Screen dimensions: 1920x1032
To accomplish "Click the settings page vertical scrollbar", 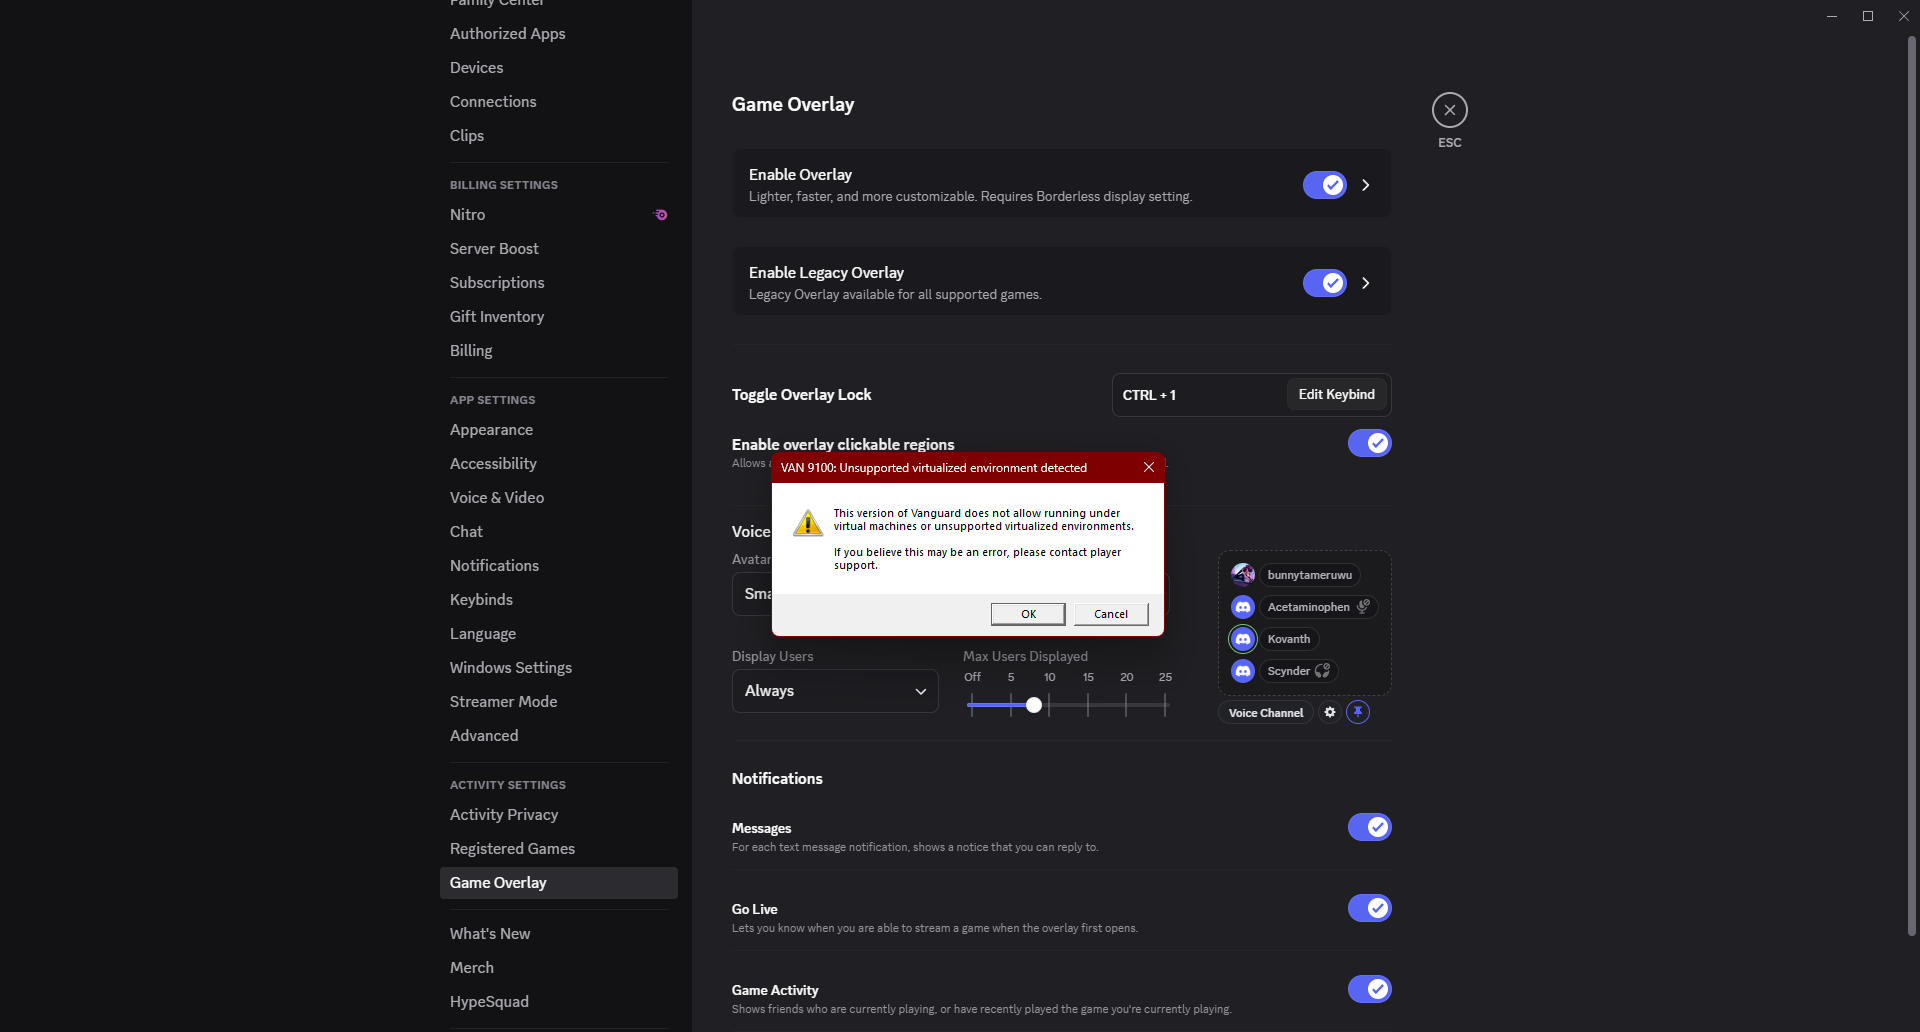I will pyautogui.click(x=1911, y=486).
